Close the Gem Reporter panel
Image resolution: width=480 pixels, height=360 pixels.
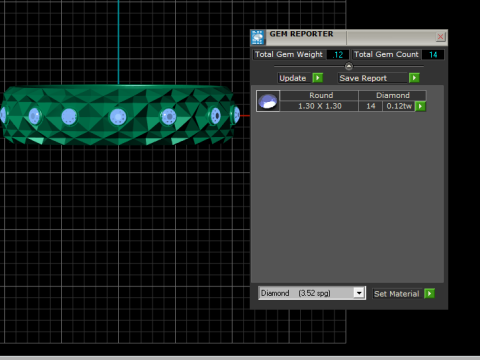coord(440,37)
